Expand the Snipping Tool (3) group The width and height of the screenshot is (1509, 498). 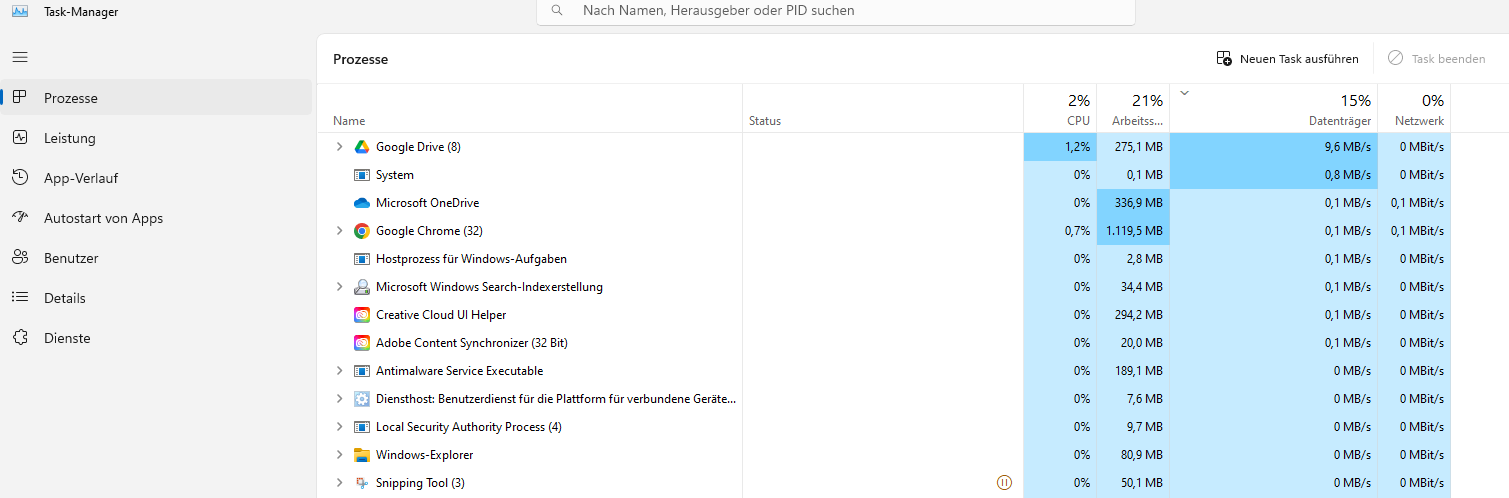[339, 483]
